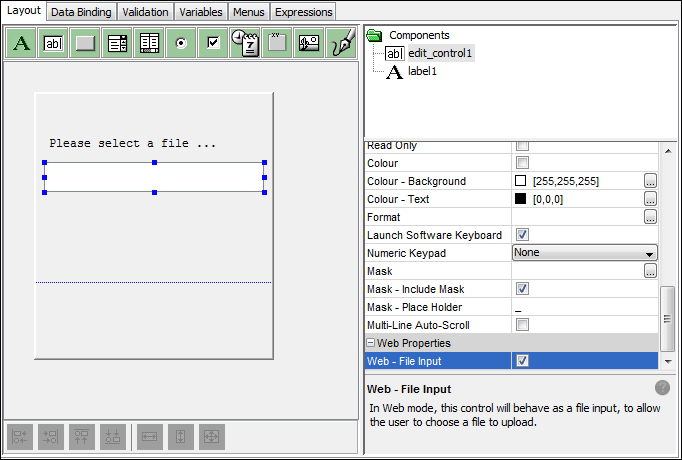Pick the date/time calendar control tool
Screen dimensions: 682x460
click(x=245, y=43)
